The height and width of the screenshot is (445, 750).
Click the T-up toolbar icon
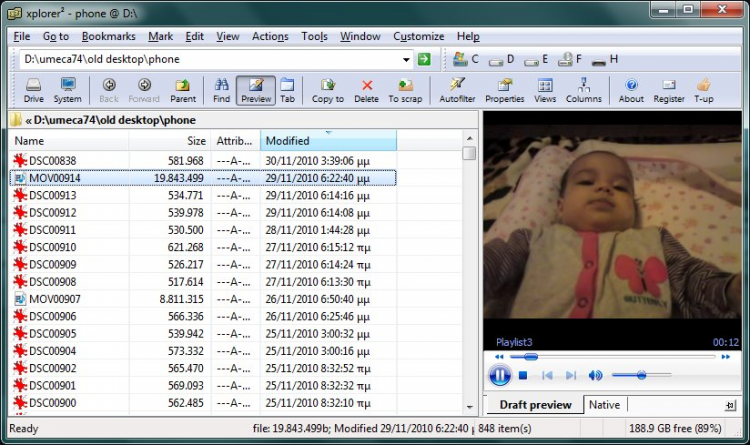[704, 90]
